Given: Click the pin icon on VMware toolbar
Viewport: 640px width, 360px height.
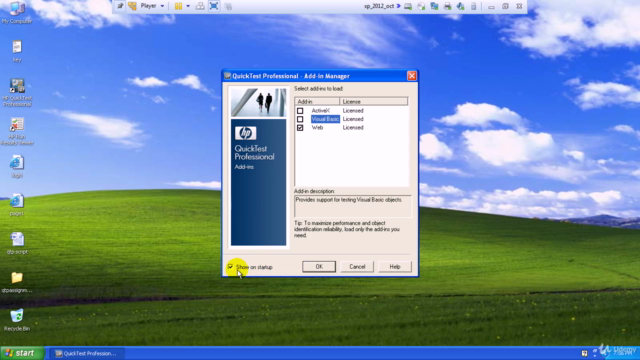Looking at the screenshot, I should pyautogui.click(x=120, y=6).
